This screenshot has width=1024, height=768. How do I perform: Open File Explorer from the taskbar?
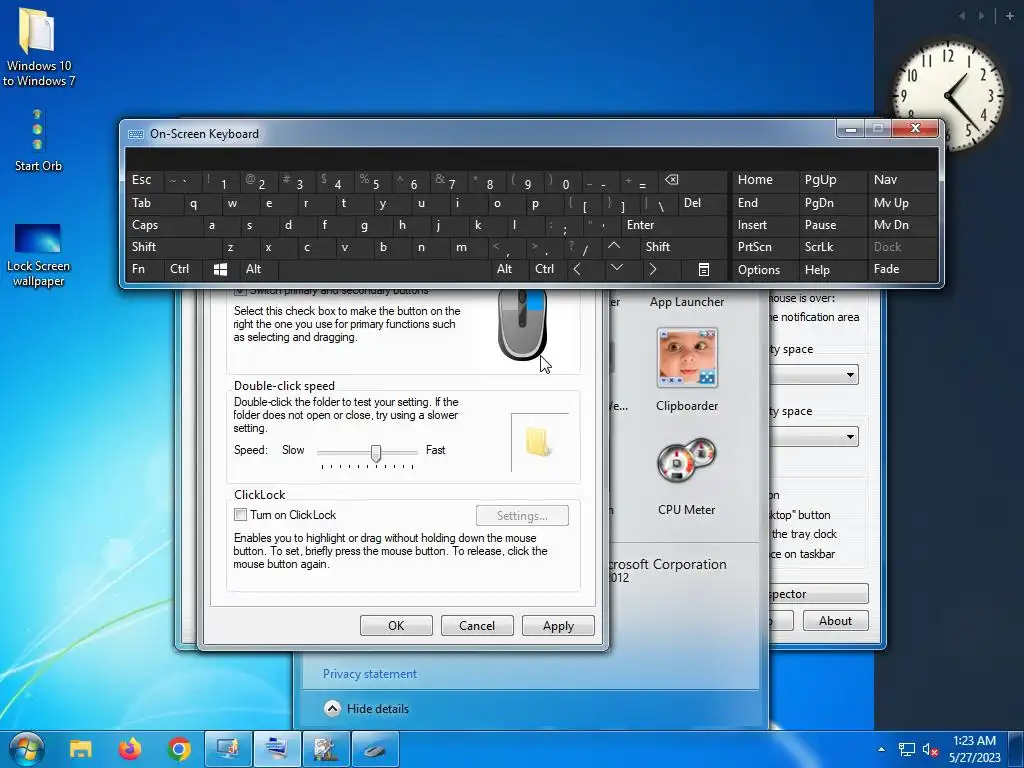[81, 748]
